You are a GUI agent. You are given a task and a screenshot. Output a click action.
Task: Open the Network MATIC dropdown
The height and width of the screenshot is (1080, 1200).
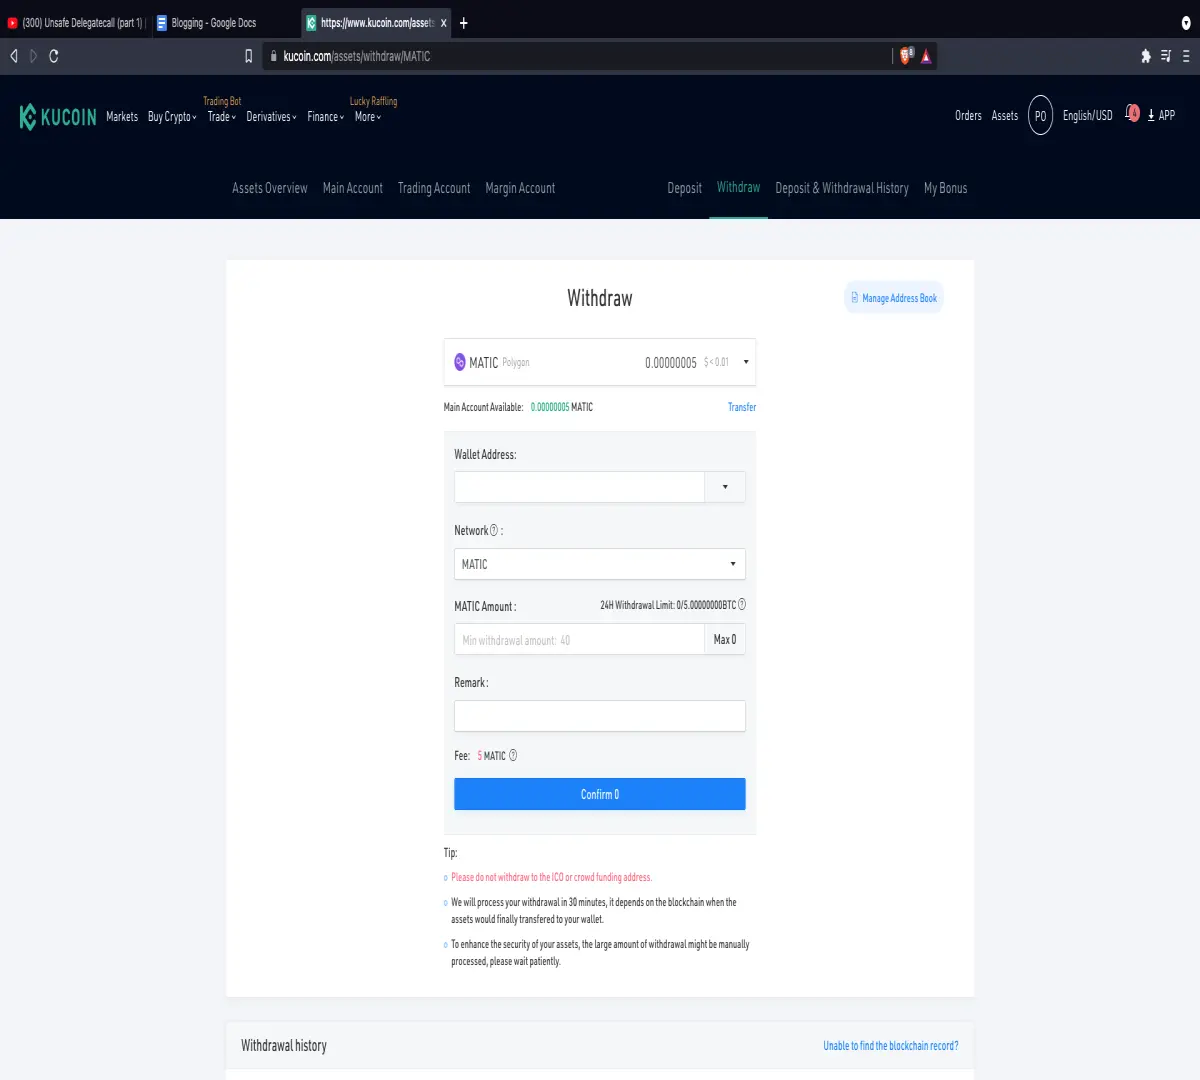coord(600,564)
